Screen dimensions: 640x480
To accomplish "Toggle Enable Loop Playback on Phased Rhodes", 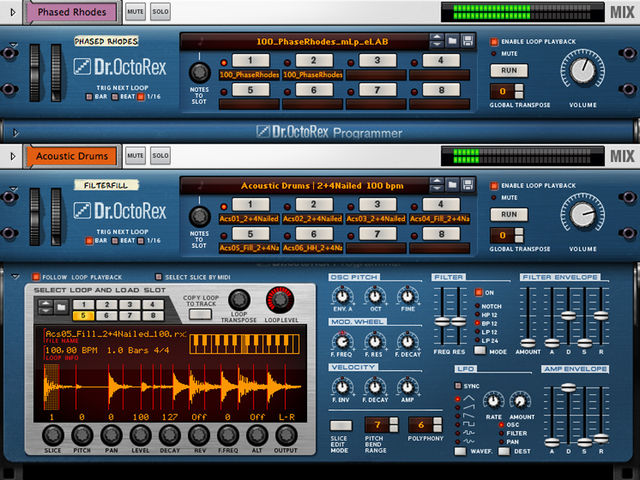I will pyautogui.click(x=494, y=42).
